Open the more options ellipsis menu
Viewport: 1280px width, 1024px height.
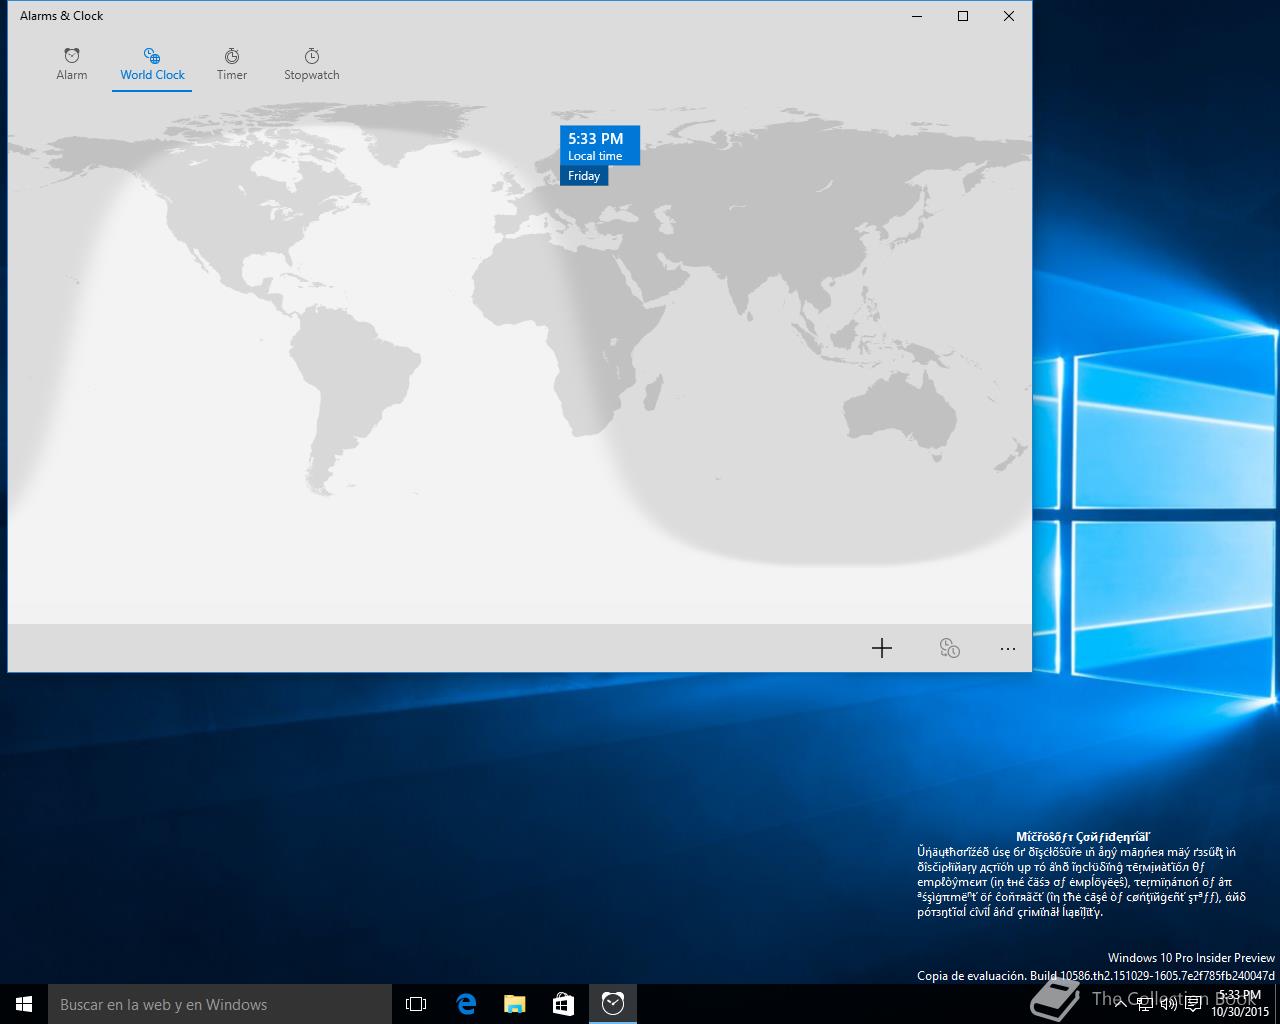pyautogui.click(x=1008, y=648)
